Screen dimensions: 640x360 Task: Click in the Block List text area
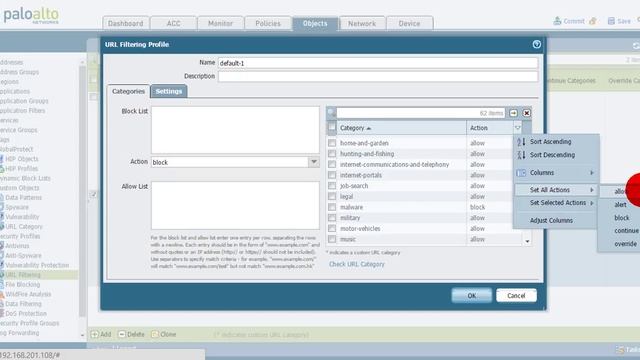coord(235,130)
